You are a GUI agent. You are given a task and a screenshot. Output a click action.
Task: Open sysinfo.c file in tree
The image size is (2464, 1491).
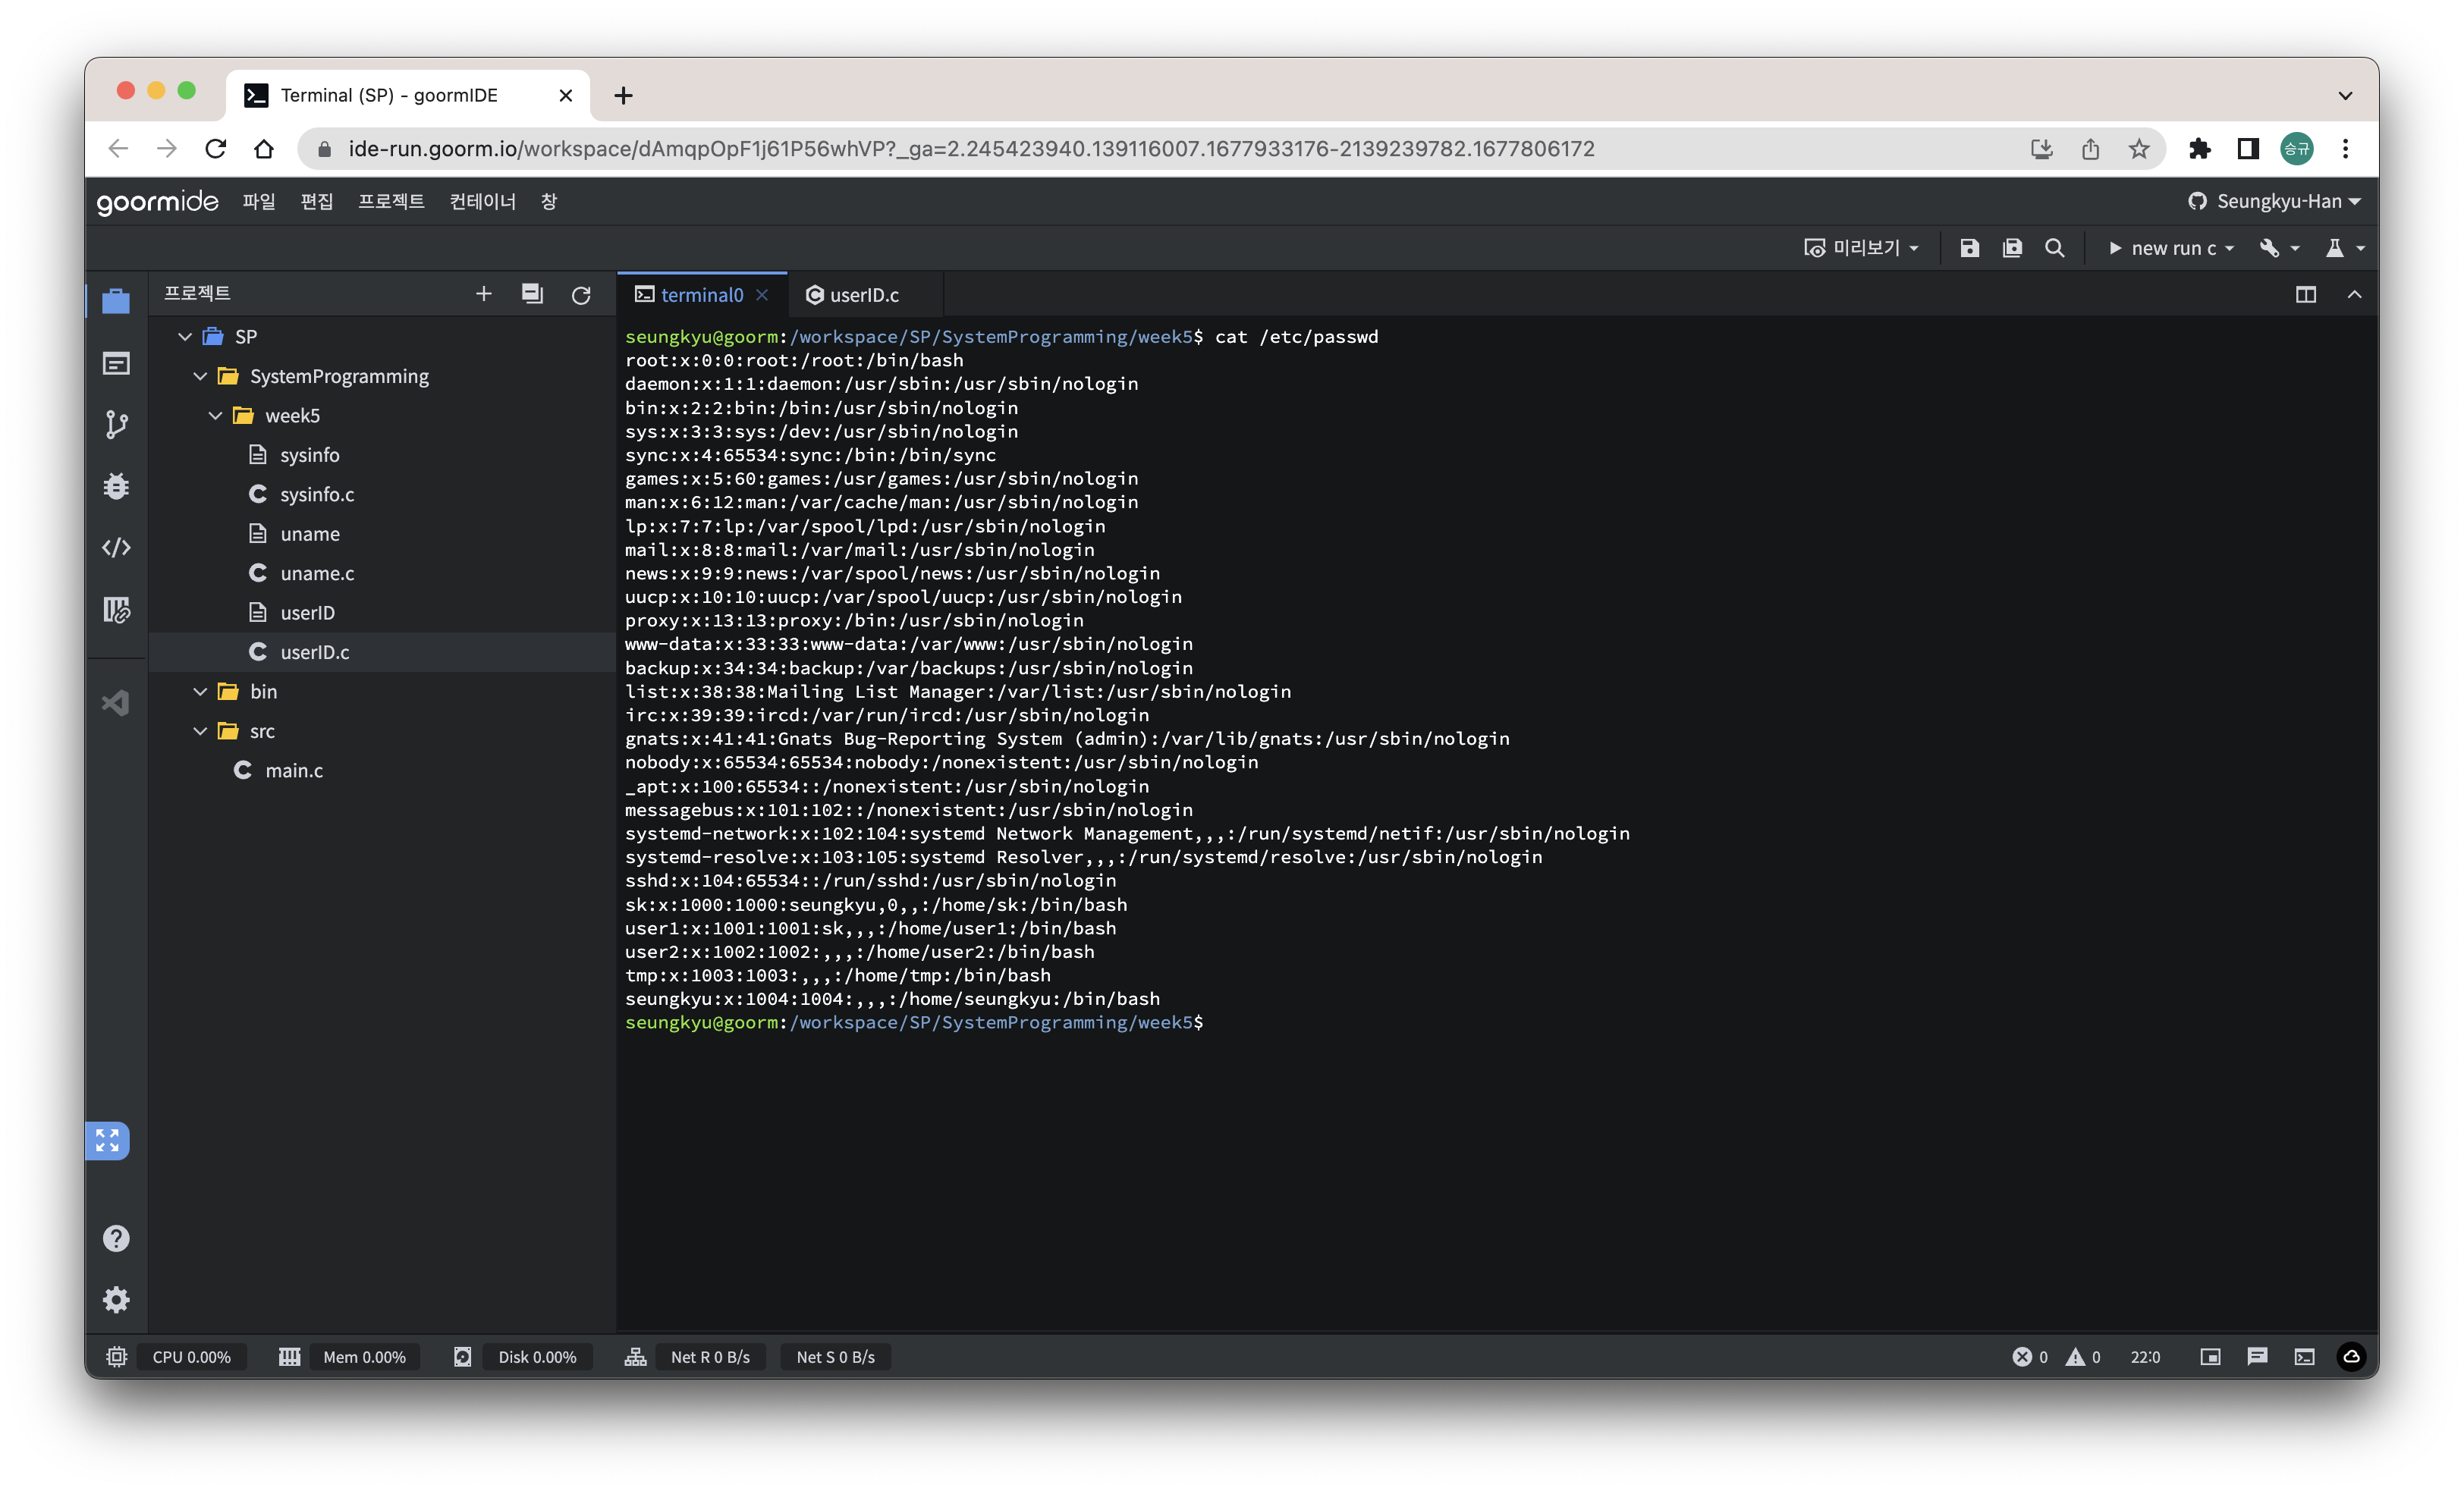point(317,495)
